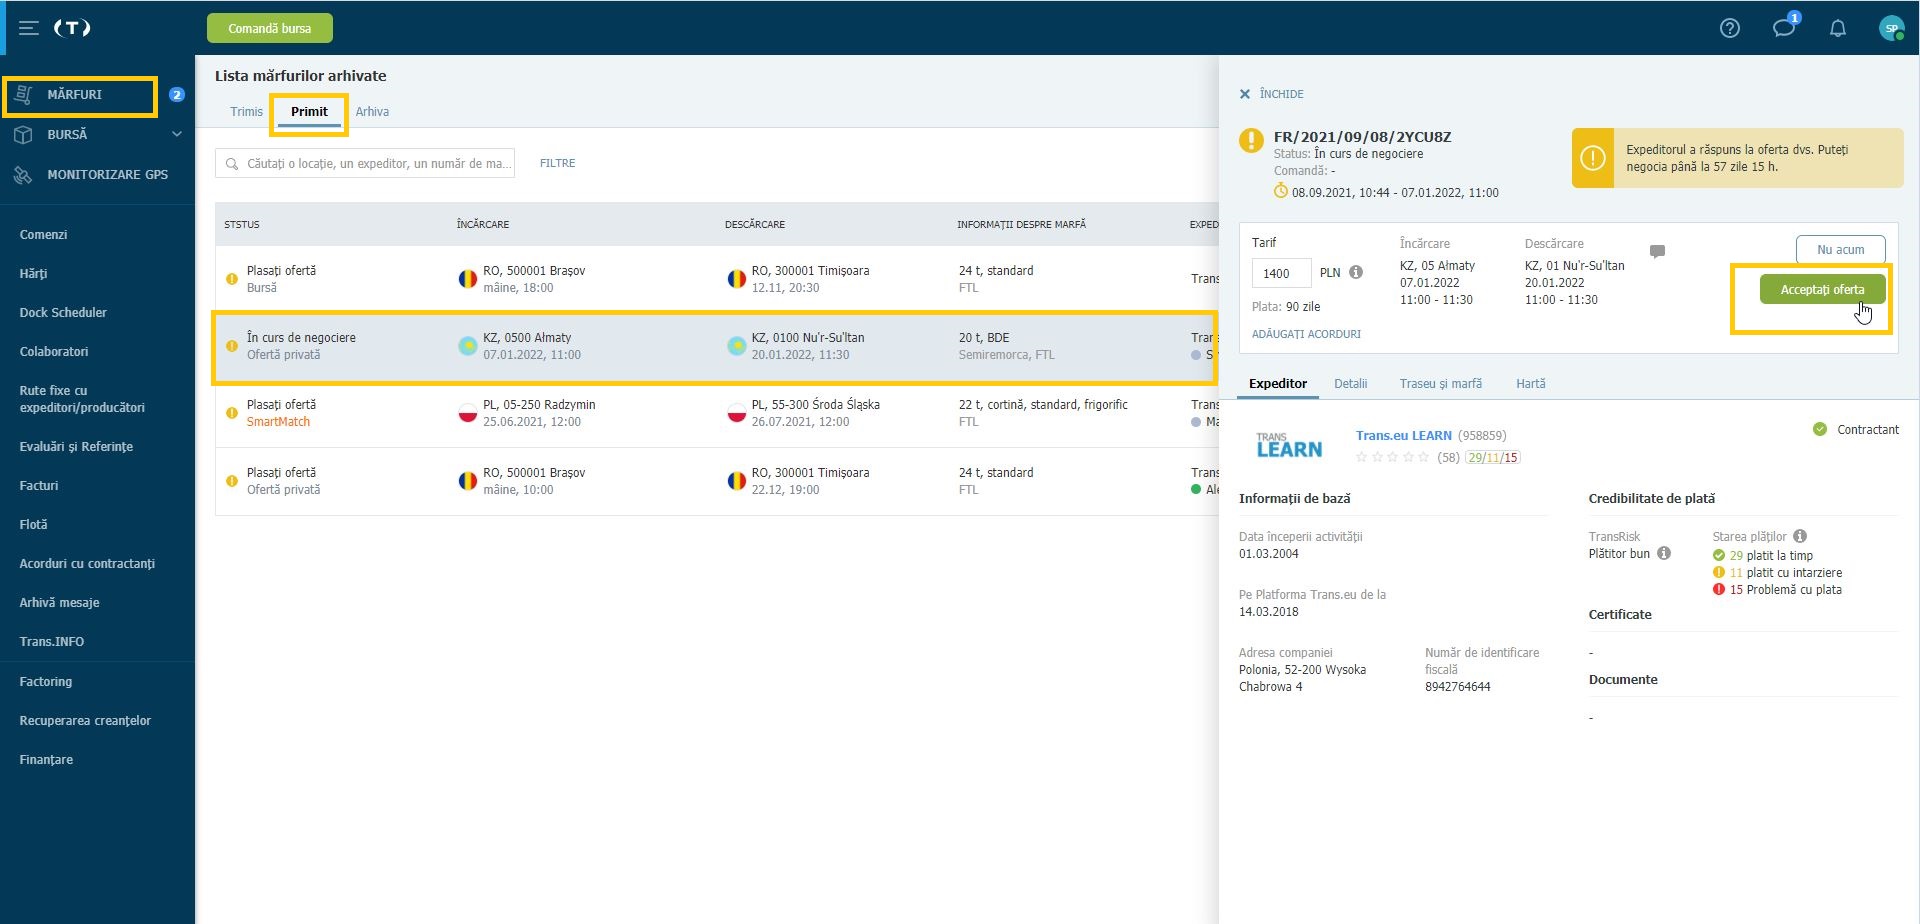
Task: Open Comenzi in the sidebar
Action: pos(44,235)
